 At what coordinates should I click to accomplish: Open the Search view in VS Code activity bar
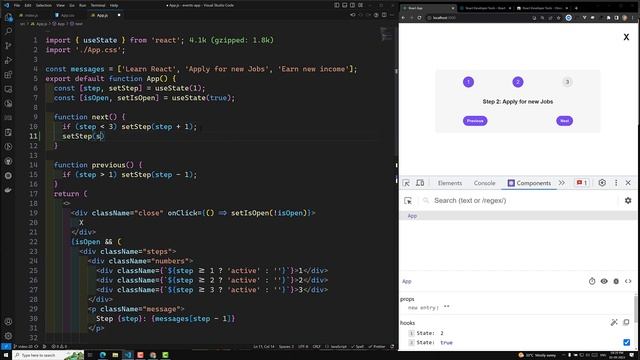click(8, 31)
